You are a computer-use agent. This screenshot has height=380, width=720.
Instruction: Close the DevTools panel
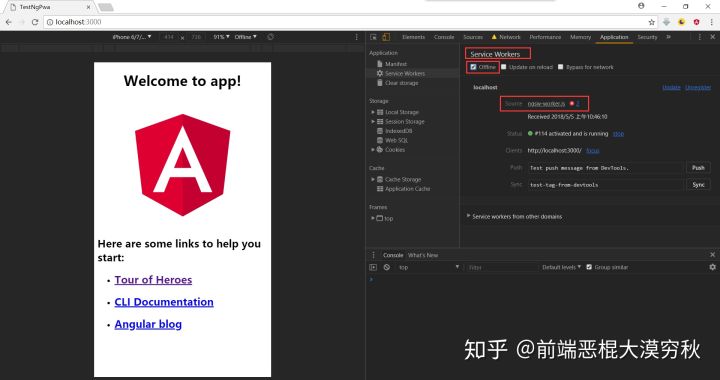coord(712,37)
